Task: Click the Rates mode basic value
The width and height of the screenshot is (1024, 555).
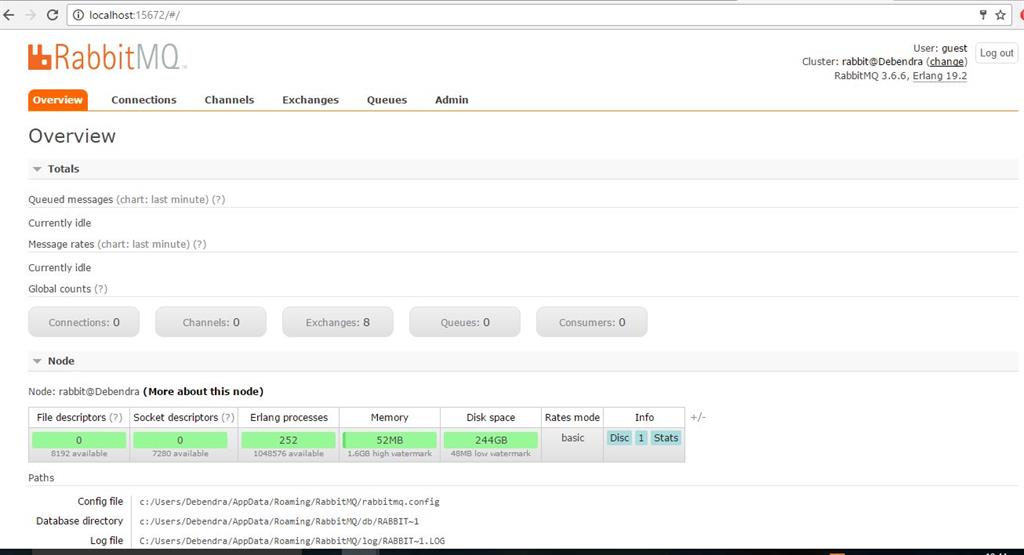Action: (x=573, y=437)
